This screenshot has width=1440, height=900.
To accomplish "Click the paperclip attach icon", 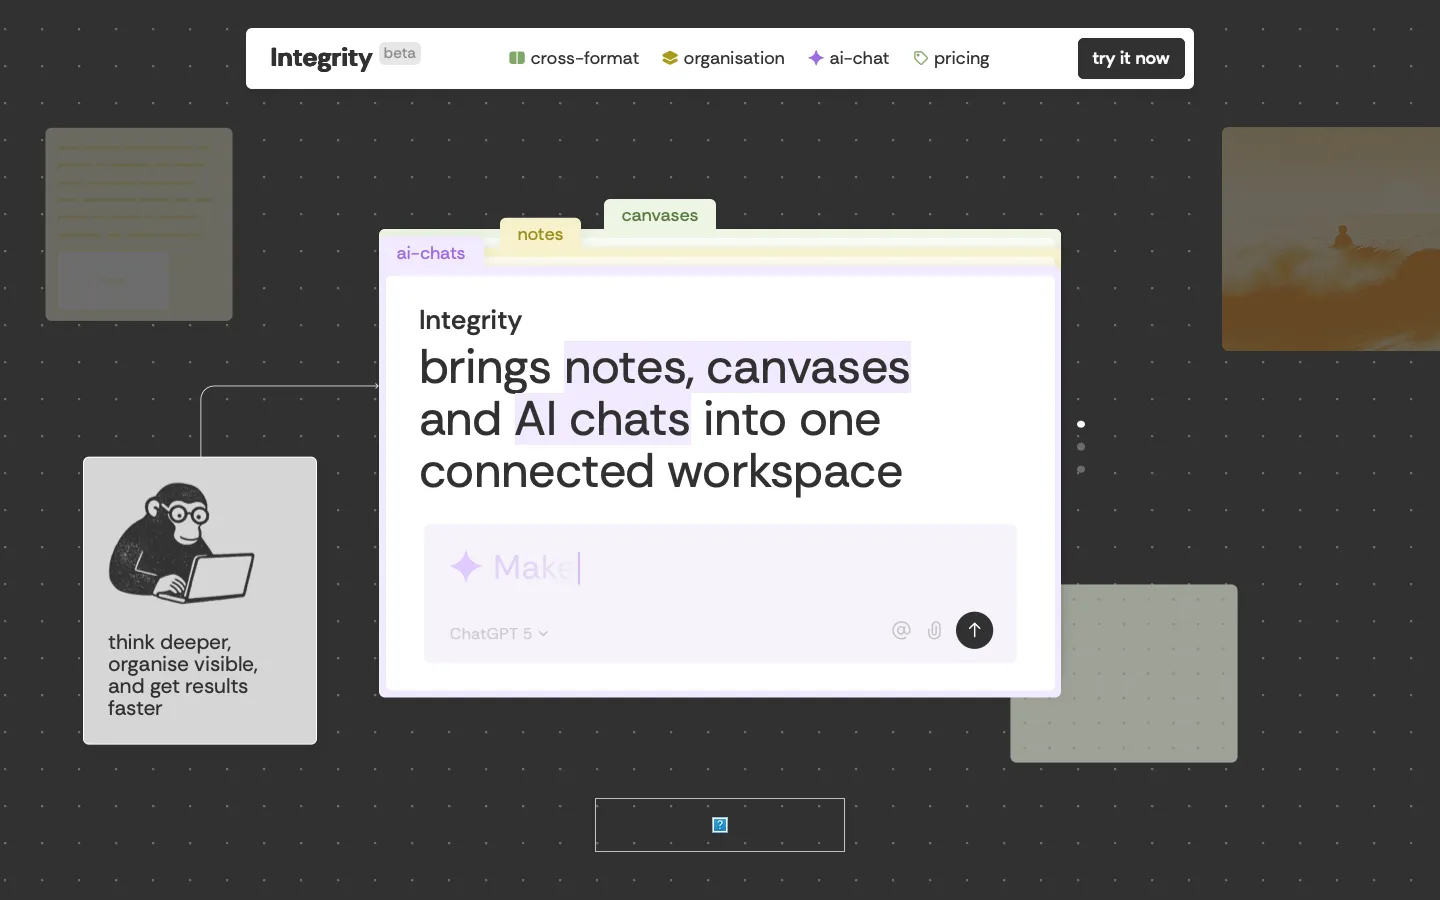I will pos(934,630).
